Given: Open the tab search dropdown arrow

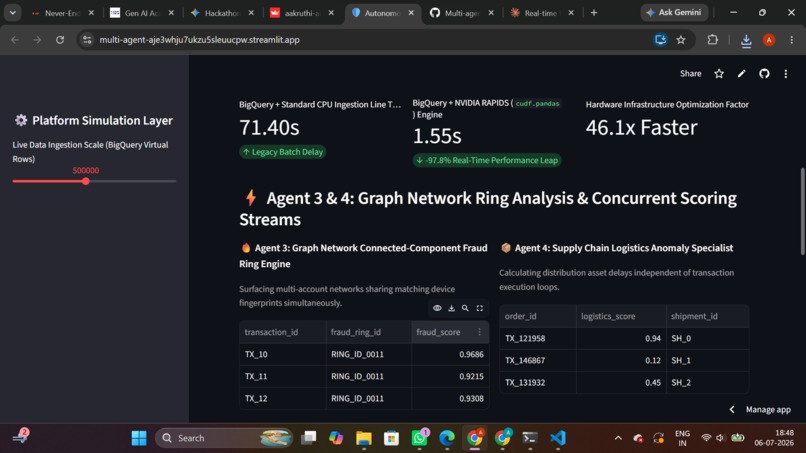Looking at the screenshot, I should [12, 13].
